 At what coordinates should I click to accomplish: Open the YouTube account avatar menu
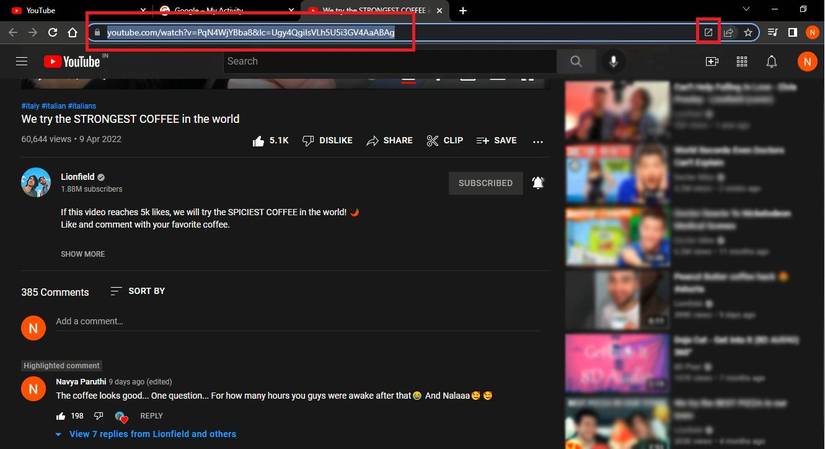coord(807,62)
